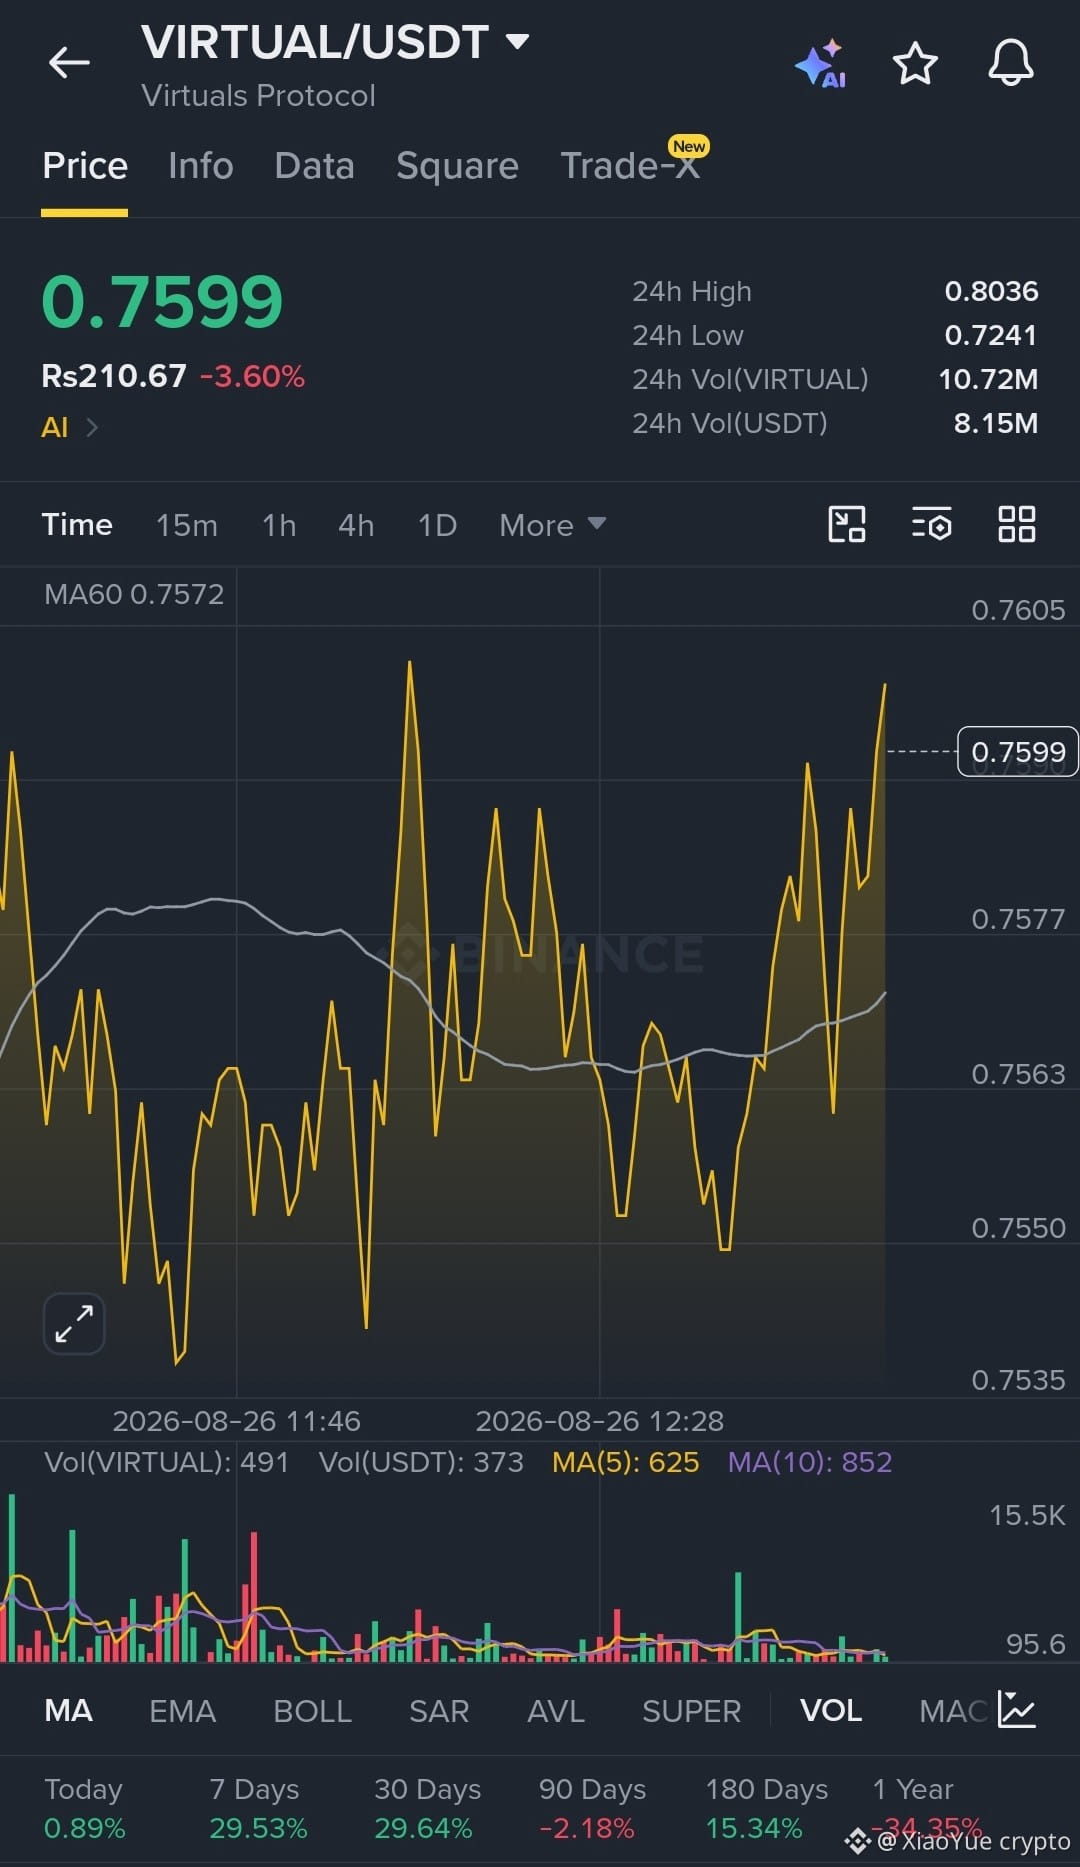Click the Today 0.89% performance
The image size is (1080, 1867).
pyautogui.click(x=84, y=1808)
